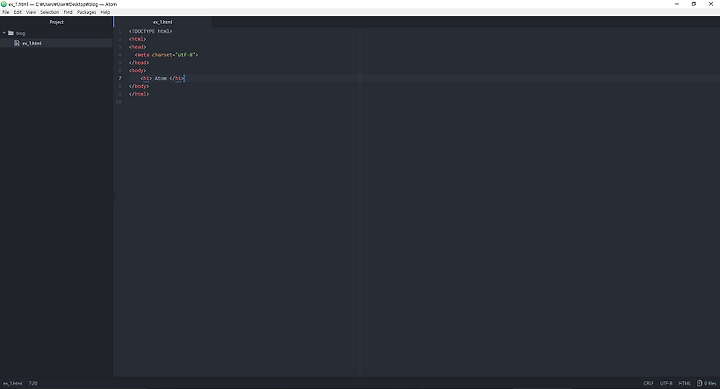
Task: Open the Find menu
Action: 68,12
